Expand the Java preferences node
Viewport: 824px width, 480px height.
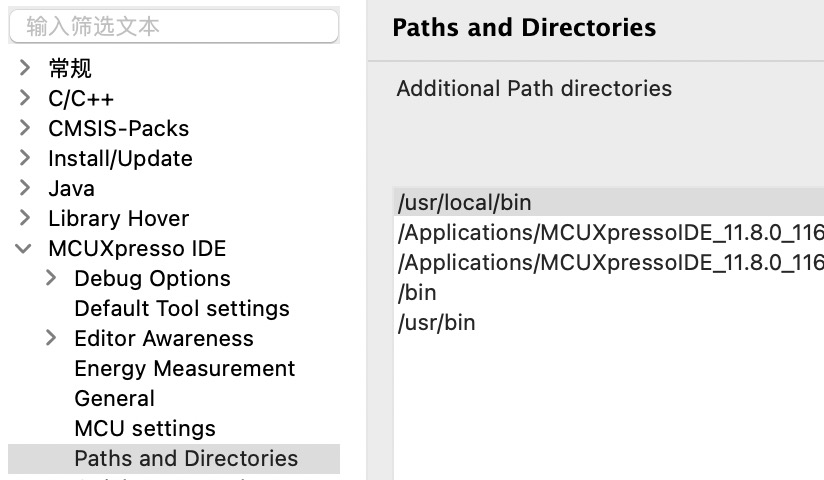(25, 188)
